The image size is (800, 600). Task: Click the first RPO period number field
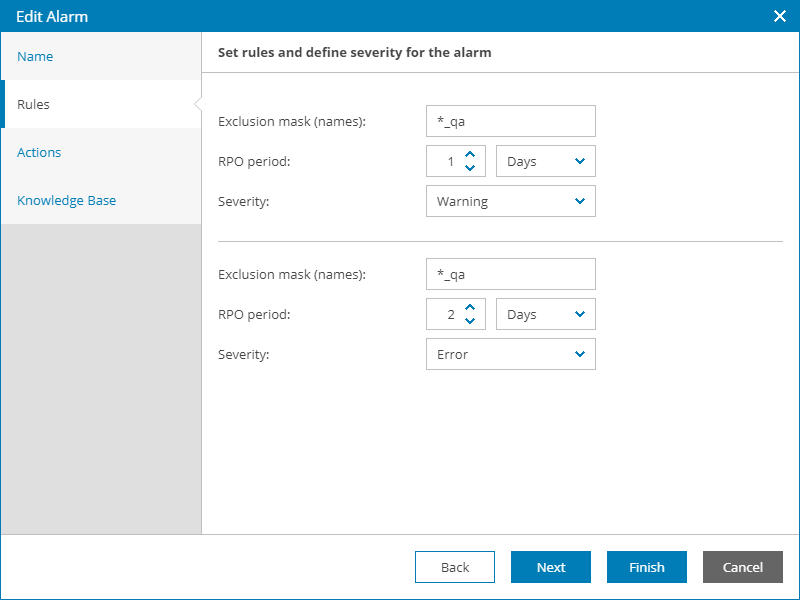pyautogui.click(x=444, y=161)
